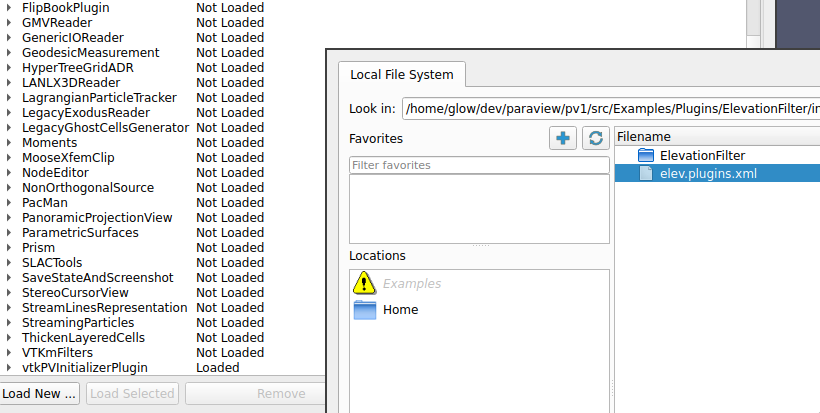Click the Load Selected button
The image size is (820, 413).
click(132, 394)
